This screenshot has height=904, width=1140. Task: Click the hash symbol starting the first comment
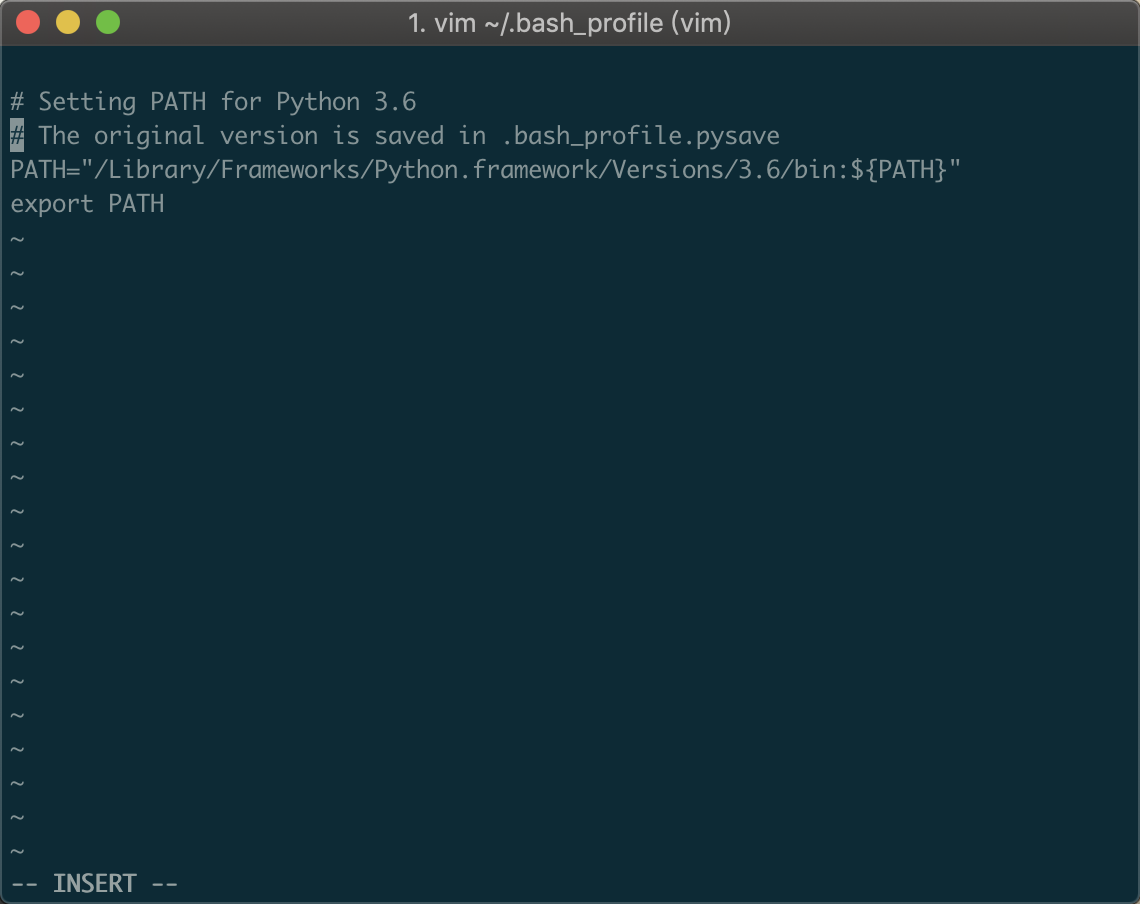(16, 101)
